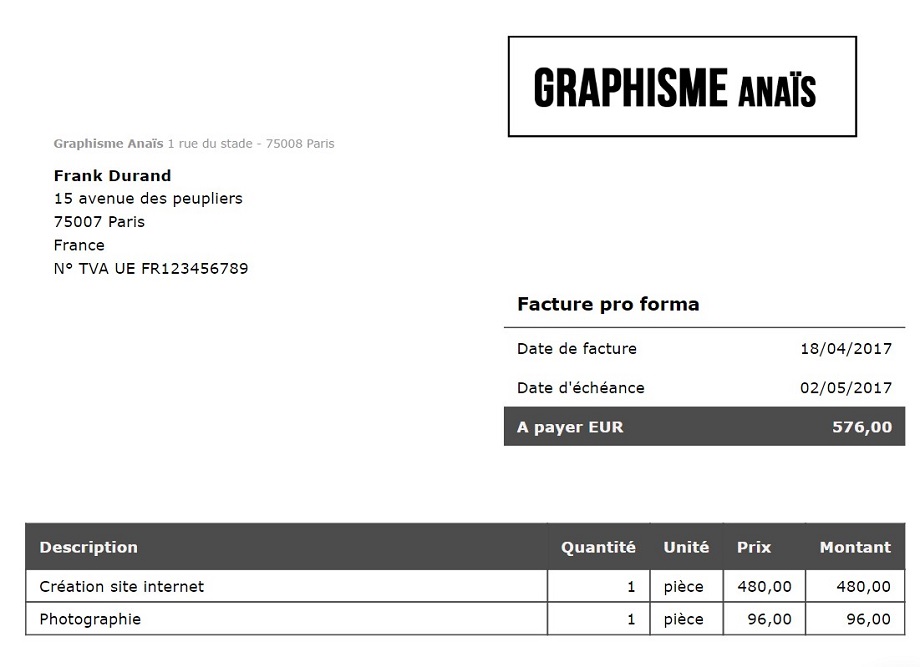Select the due date 02/05/2017

click(x=846, y=388)
